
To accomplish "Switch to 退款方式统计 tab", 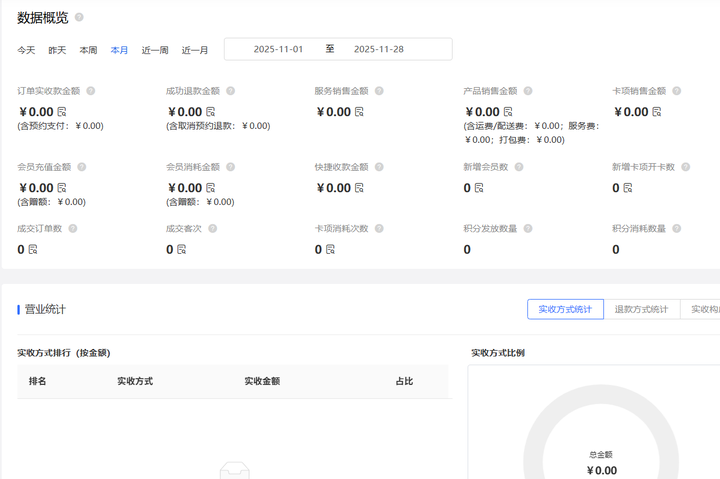I will point(641,310).
